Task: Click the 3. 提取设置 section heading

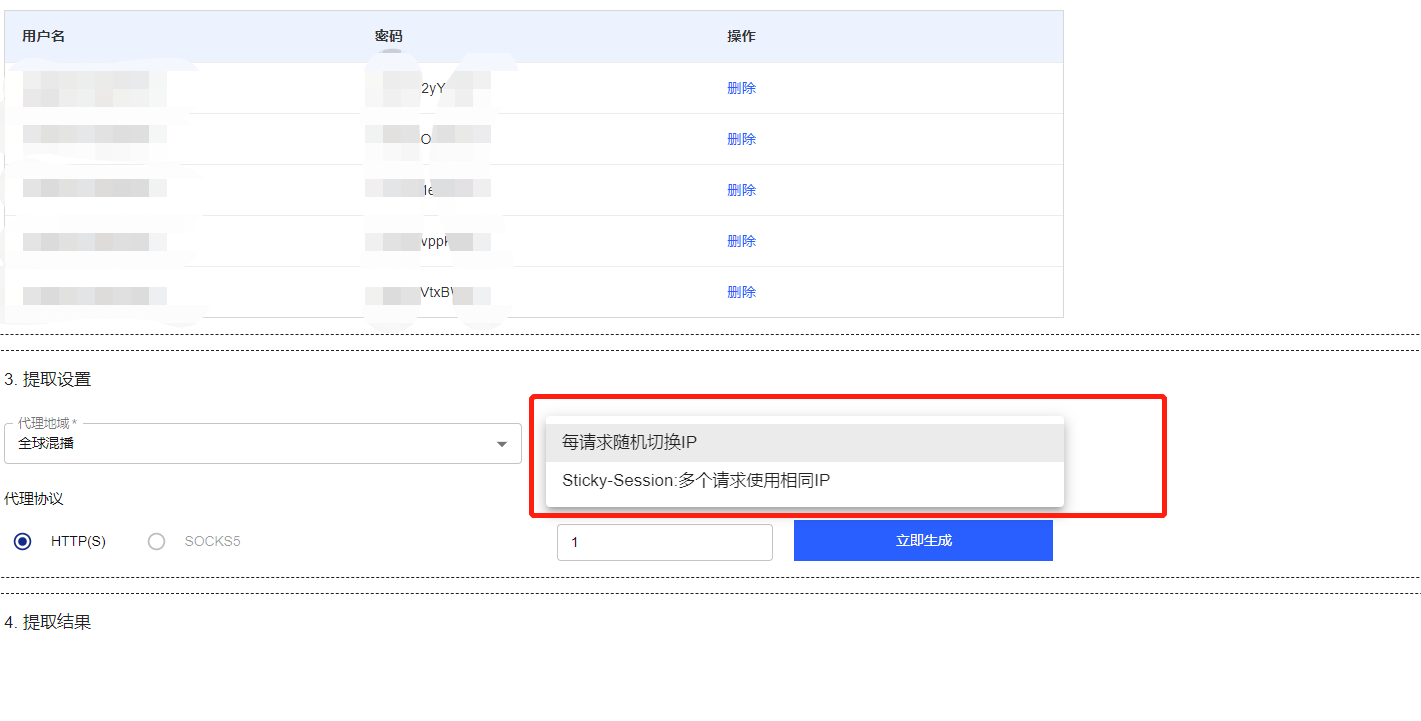Action: point(47,379)
